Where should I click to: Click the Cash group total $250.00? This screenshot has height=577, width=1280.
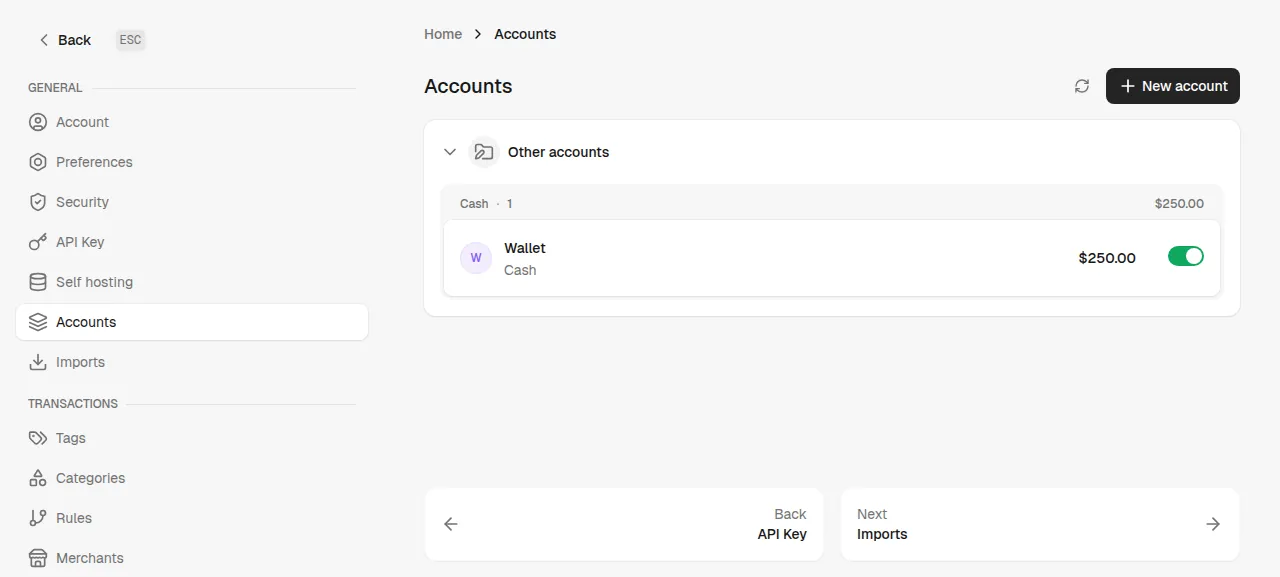click(x=1179, y=203)
